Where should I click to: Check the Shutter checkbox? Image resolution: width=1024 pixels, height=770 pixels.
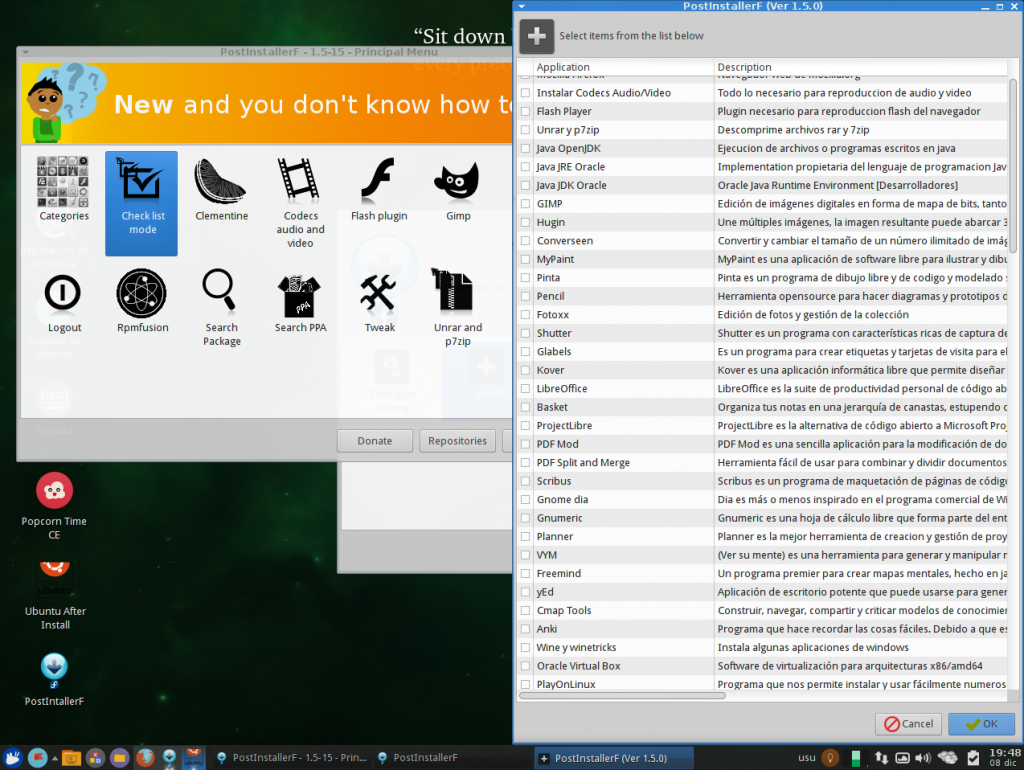pyautogui.click(x=526, y=333)
